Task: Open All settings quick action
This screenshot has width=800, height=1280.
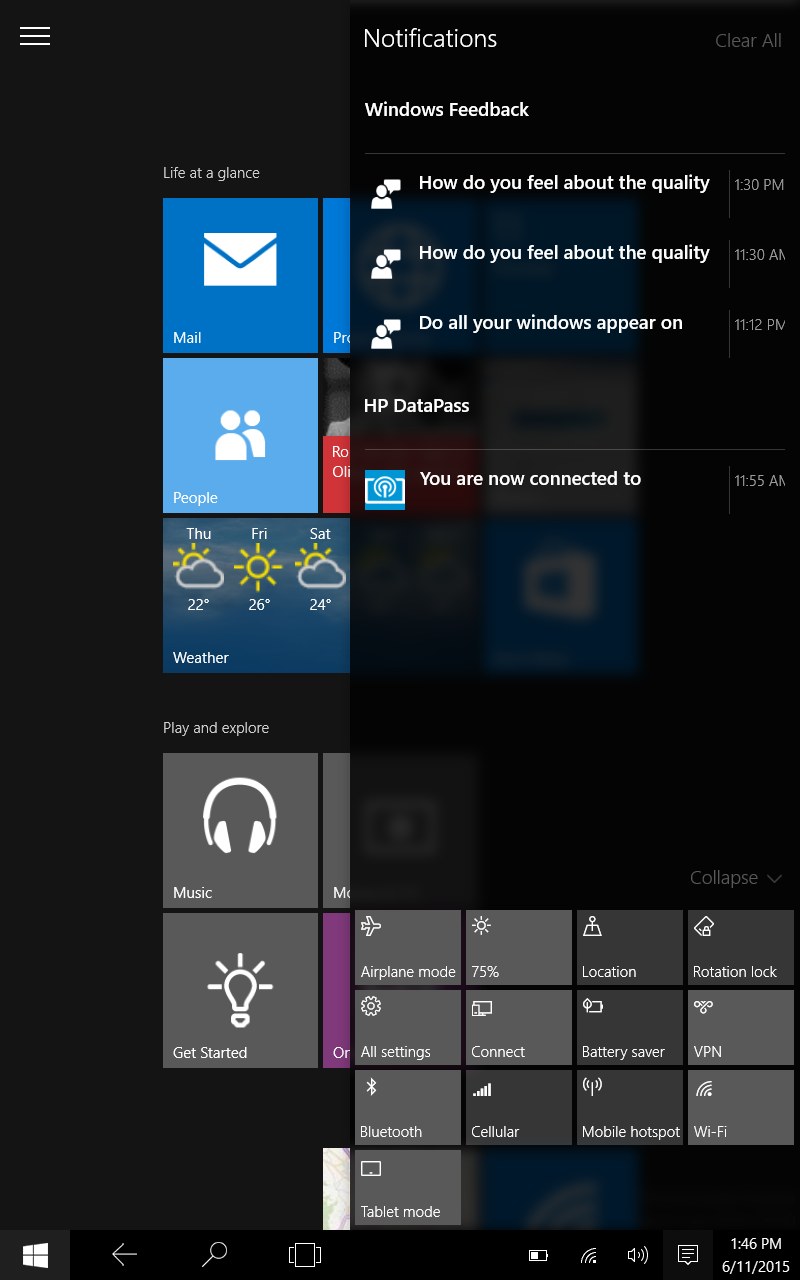Action: pyautogui.click(x=408, y=1027)
